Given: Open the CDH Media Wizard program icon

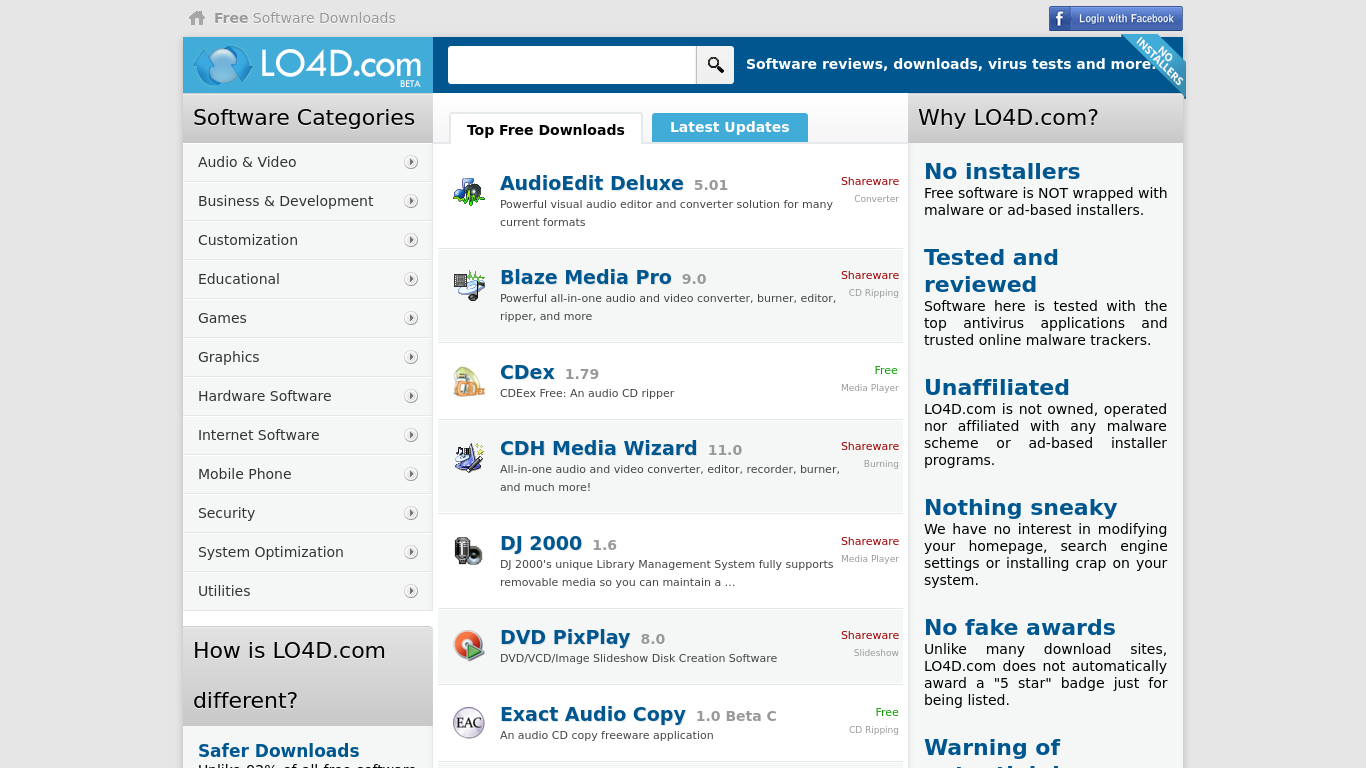Looking at the screenshot, I should pyautogui.click(x=468, y=457).
